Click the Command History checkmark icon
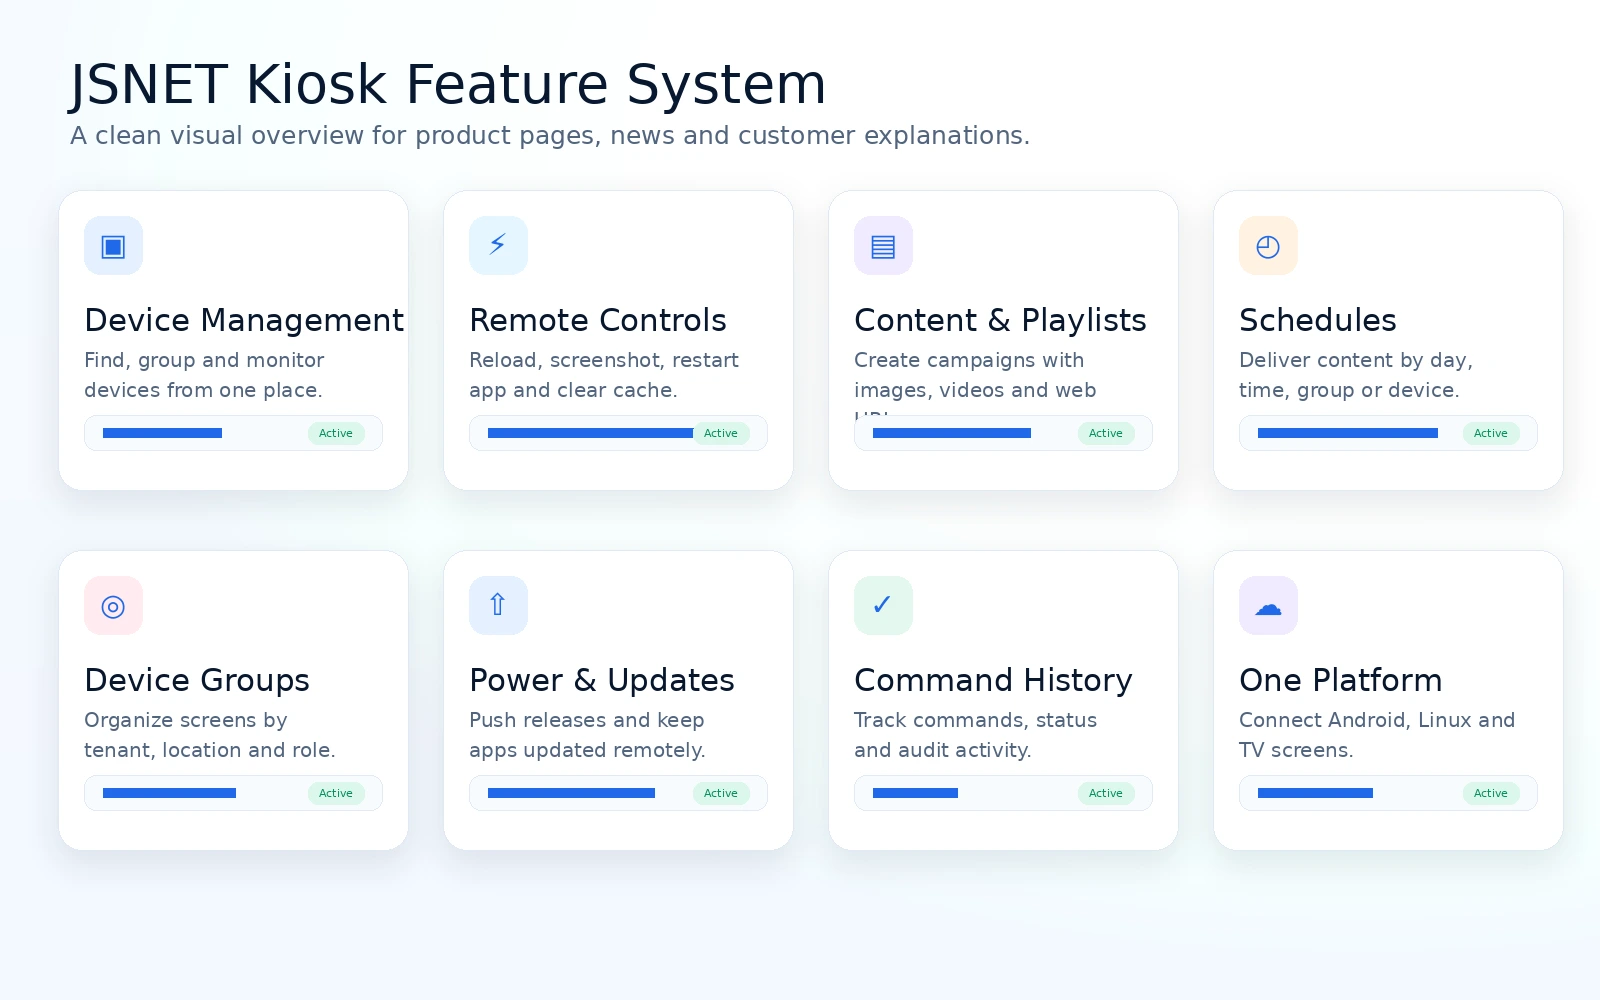This screenshot has width=1600, height=1000. [x=883, y=606]
